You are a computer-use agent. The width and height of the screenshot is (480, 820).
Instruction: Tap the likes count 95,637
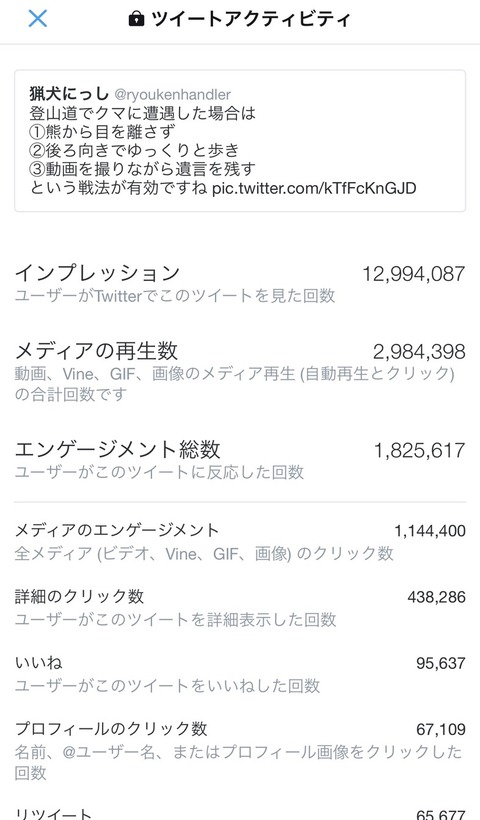click(x=440, y=663)
